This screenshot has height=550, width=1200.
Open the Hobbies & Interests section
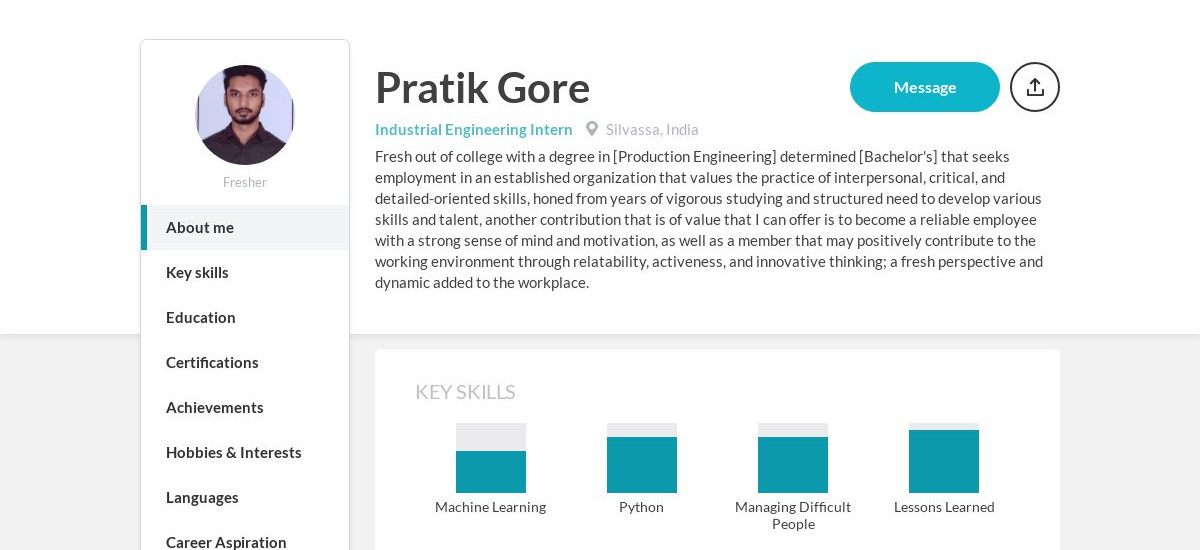coord(245,452)
